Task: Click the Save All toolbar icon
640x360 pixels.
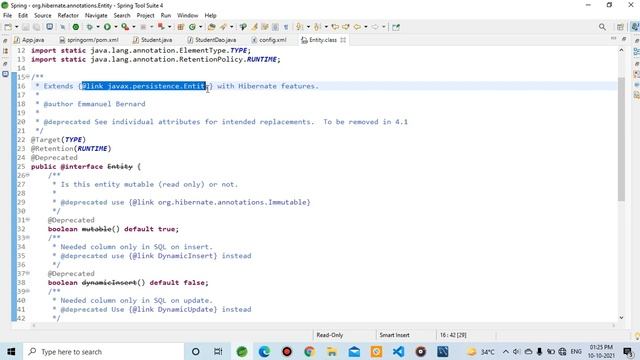Action: (x=36, y=27)
